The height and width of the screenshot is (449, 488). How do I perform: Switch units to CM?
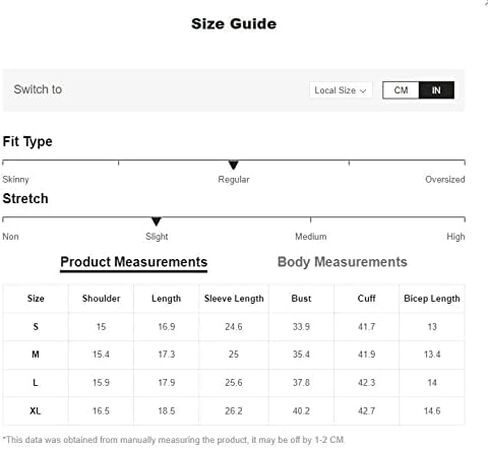click(x=401, y=90)
